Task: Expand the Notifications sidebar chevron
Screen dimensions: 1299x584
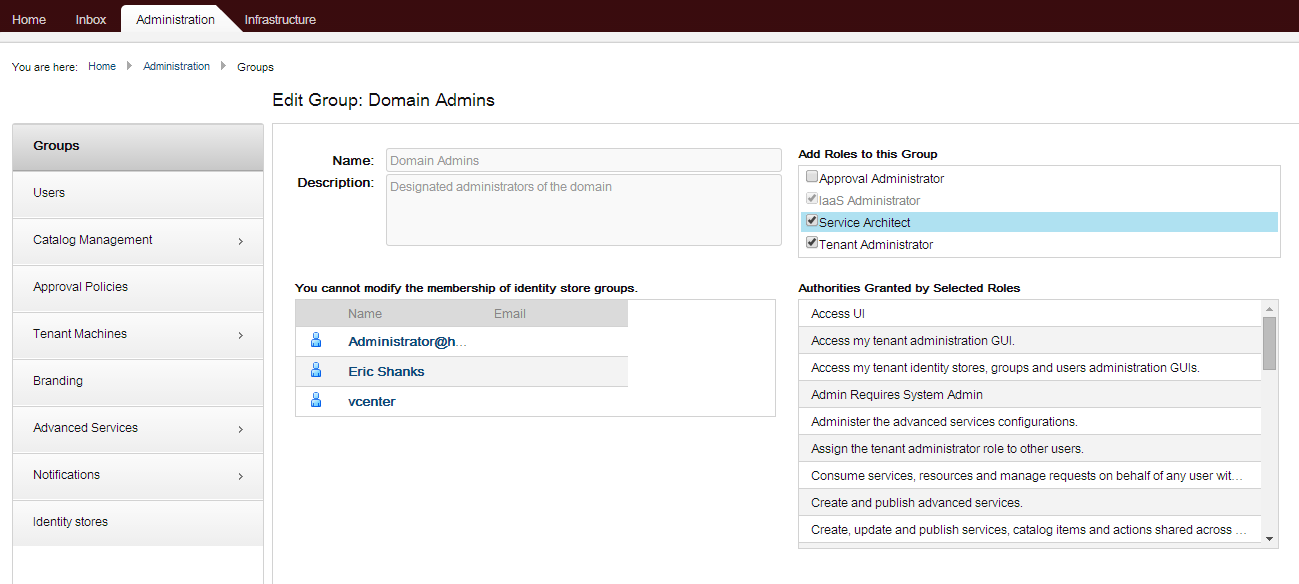Action: (x=240, y=476)
